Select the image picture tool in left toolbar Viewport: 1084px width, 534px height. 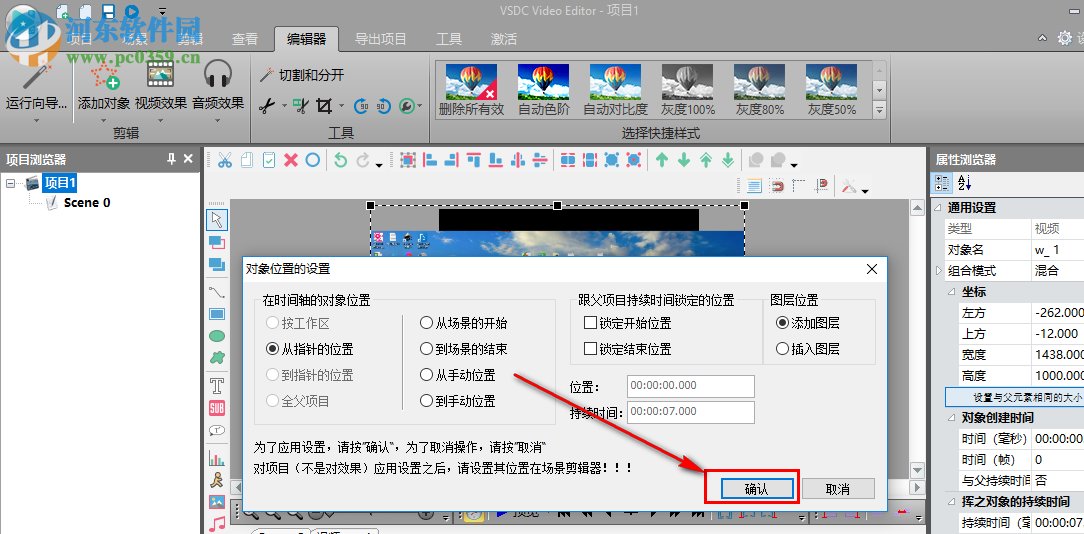tap(217, 501)
